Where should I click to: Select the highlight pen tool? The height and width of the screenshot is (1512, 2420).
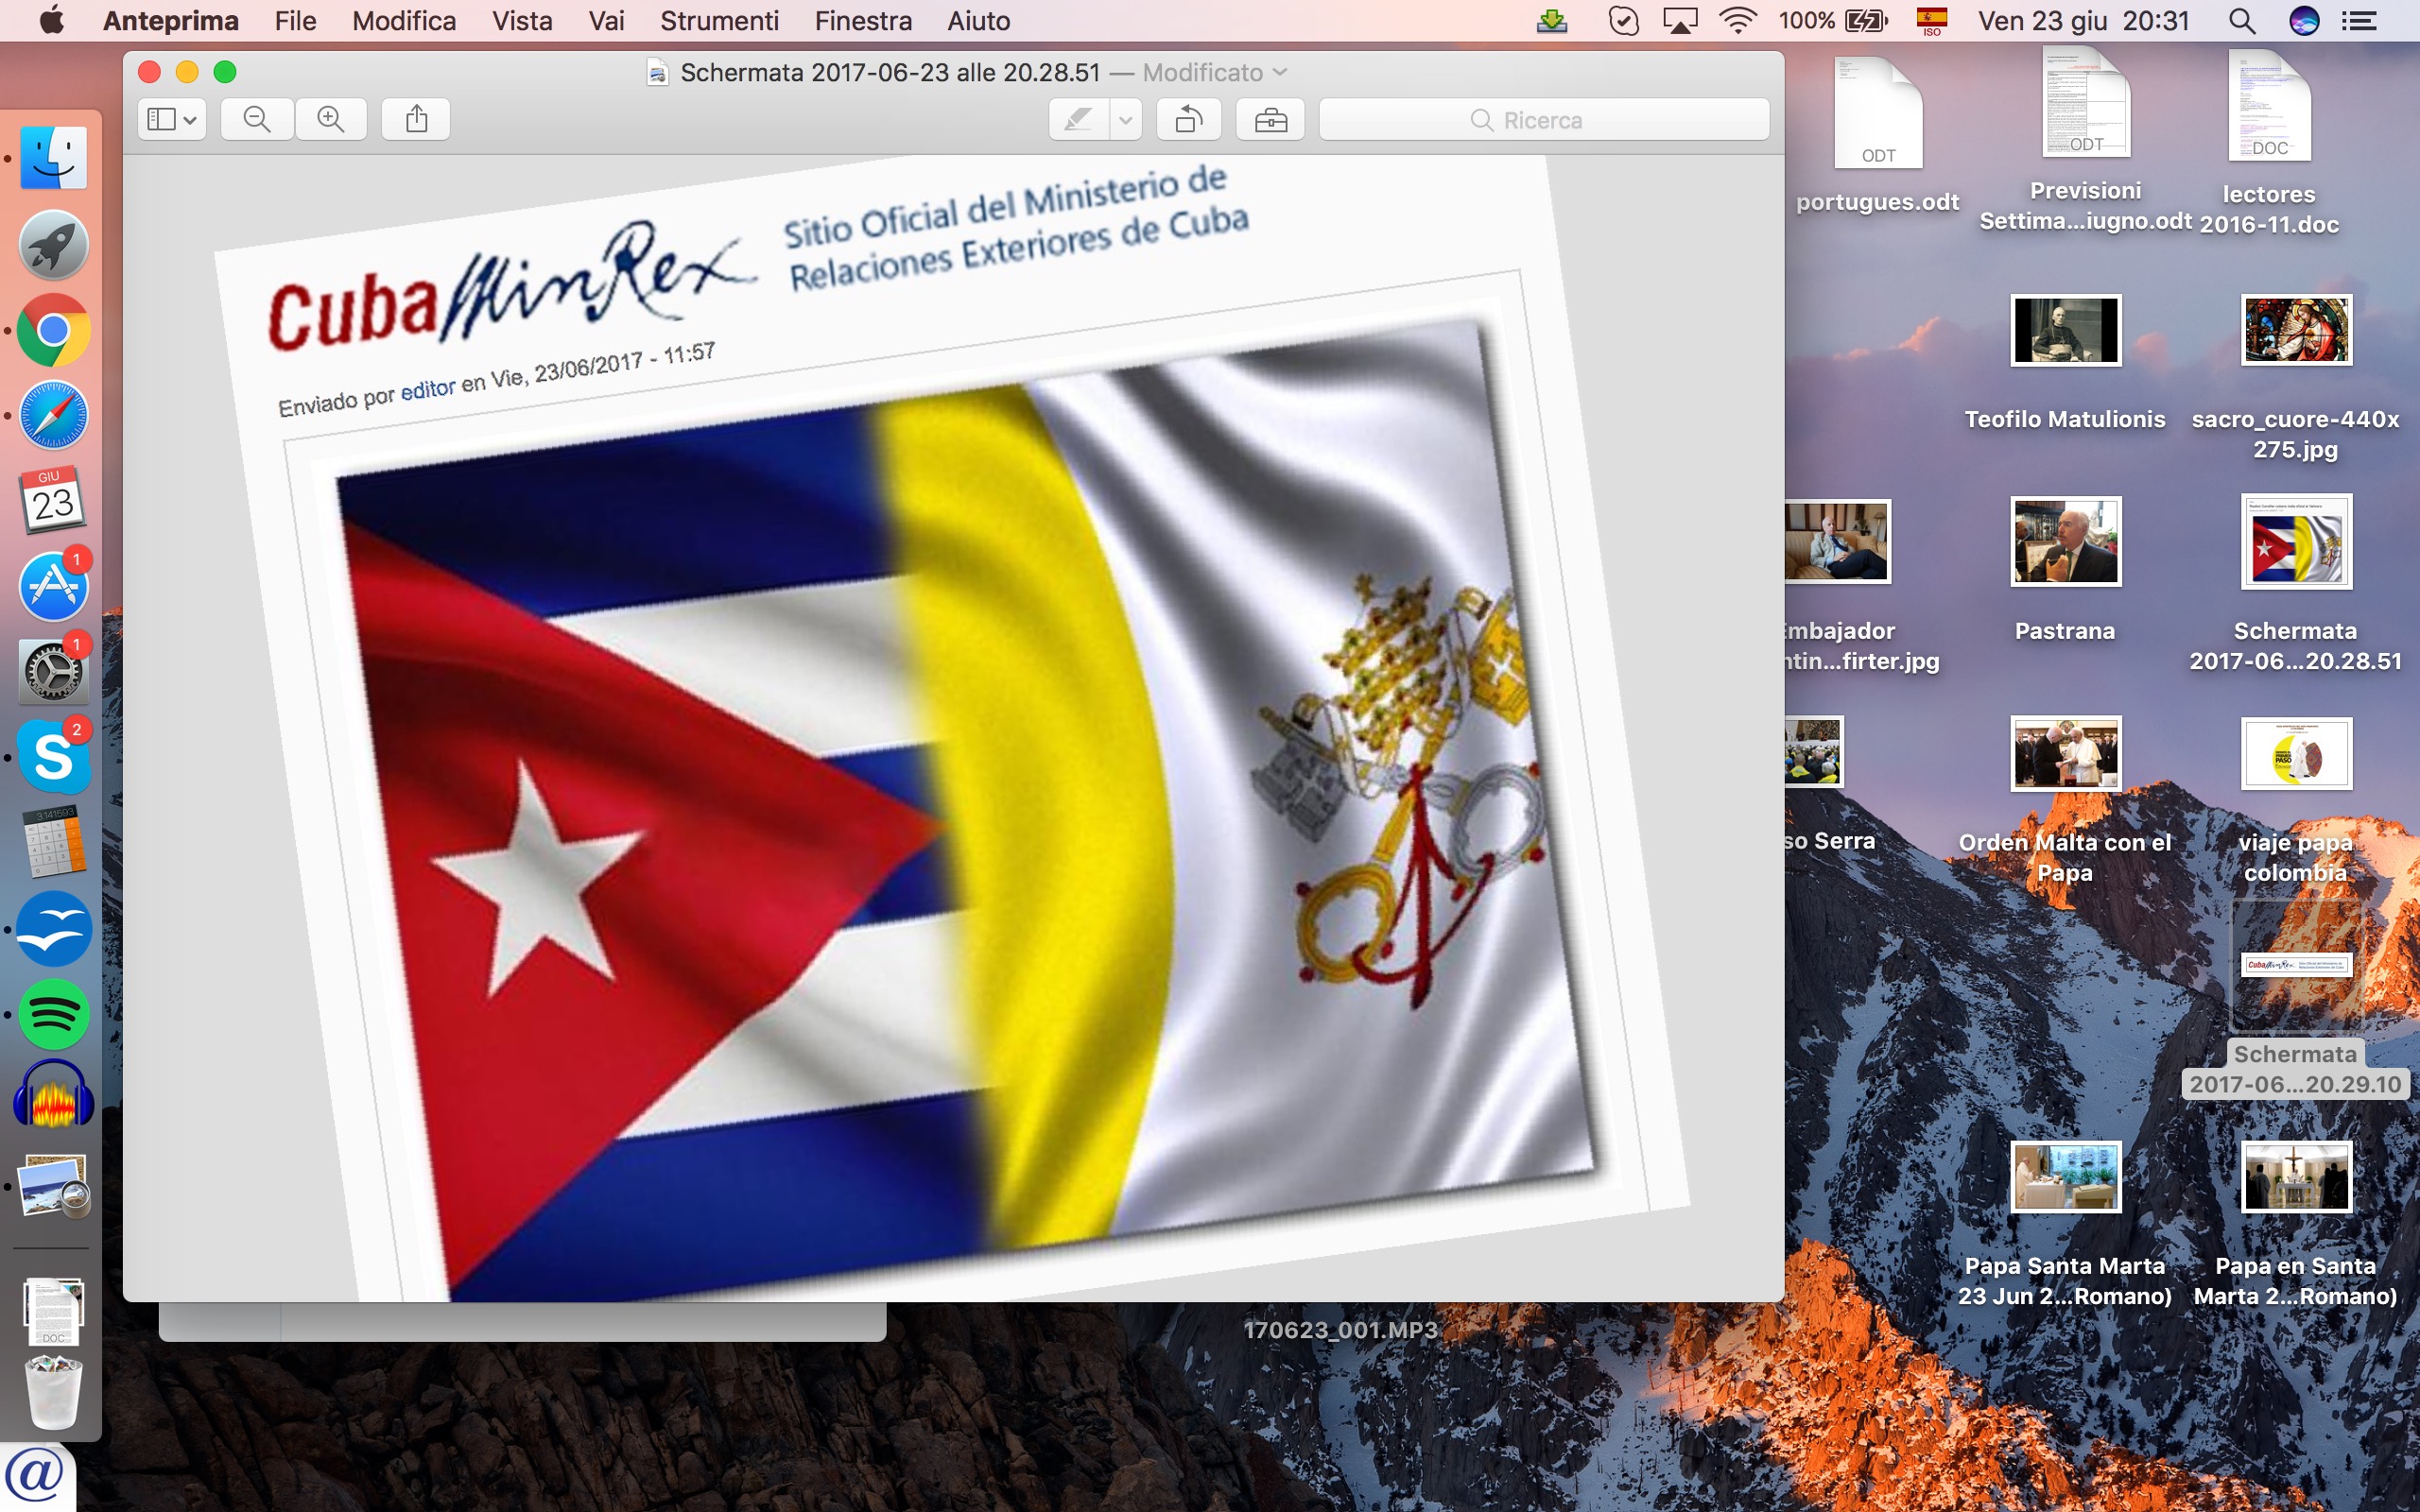(1078, 120)
